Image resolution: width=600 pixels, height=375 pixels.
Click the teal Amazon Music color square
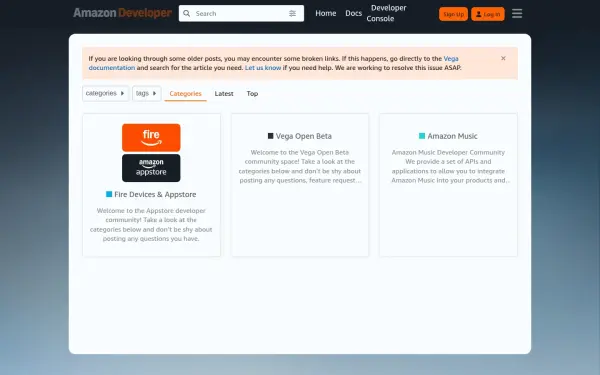tap(422, 136)
